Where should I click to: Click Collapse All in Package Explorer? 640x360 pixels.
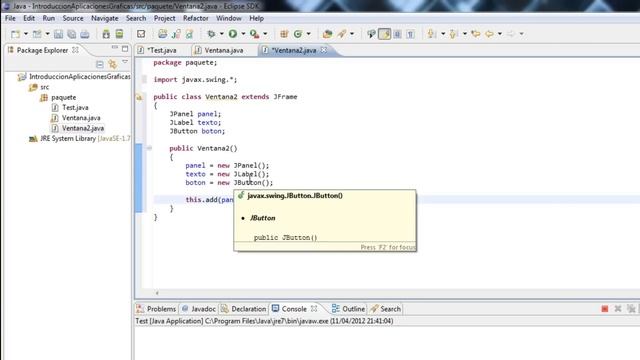click(100, 64)
